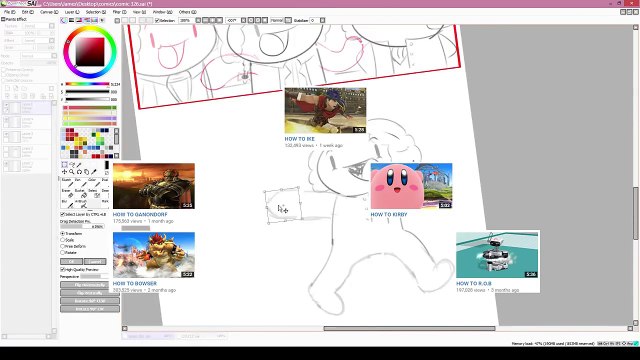This screenshot has width=640, height=360.
Task: Open the Others menu
Action: click(188, 12)
